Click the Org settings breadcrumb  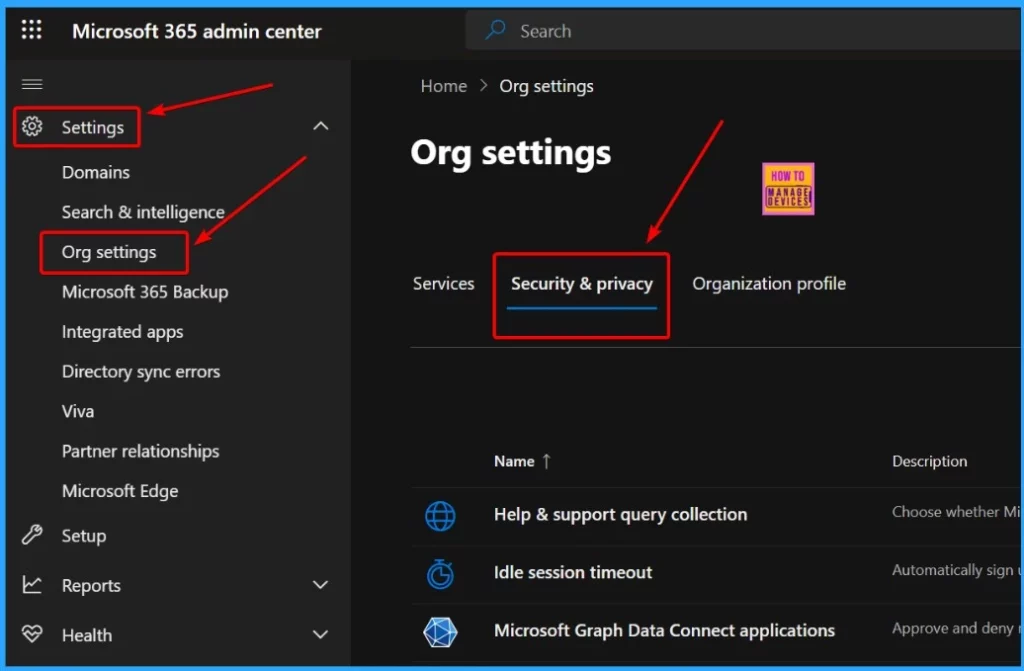click(547, 86)
